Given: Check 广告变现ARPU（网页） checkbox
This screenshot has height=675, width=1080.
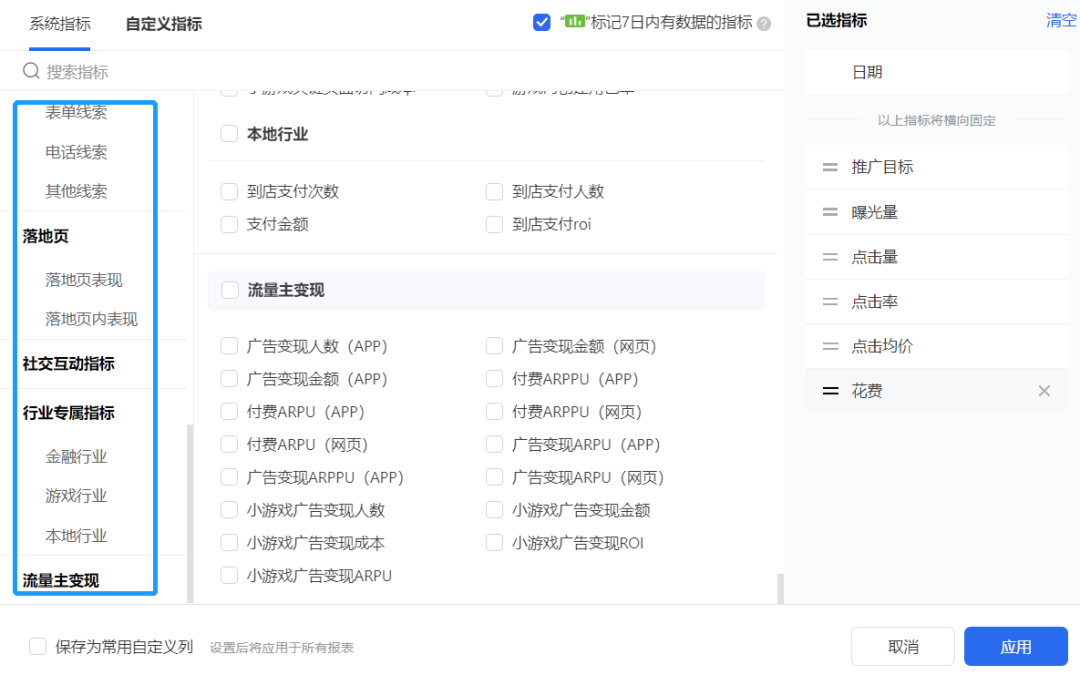Looking at the screenshot, I should [494, 477].
